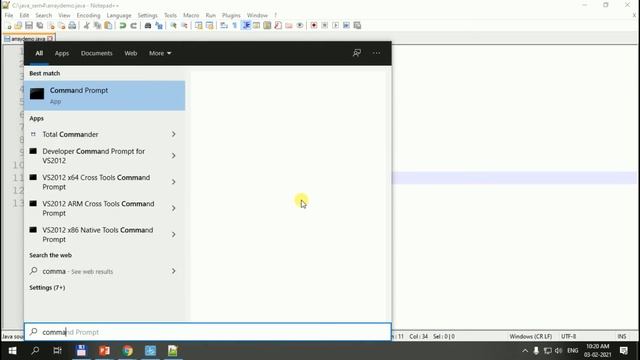The height and width of the screenshot is (360, 640).
Task: Toggle file monitoring eye icon
Action: (x=300, y=26)
